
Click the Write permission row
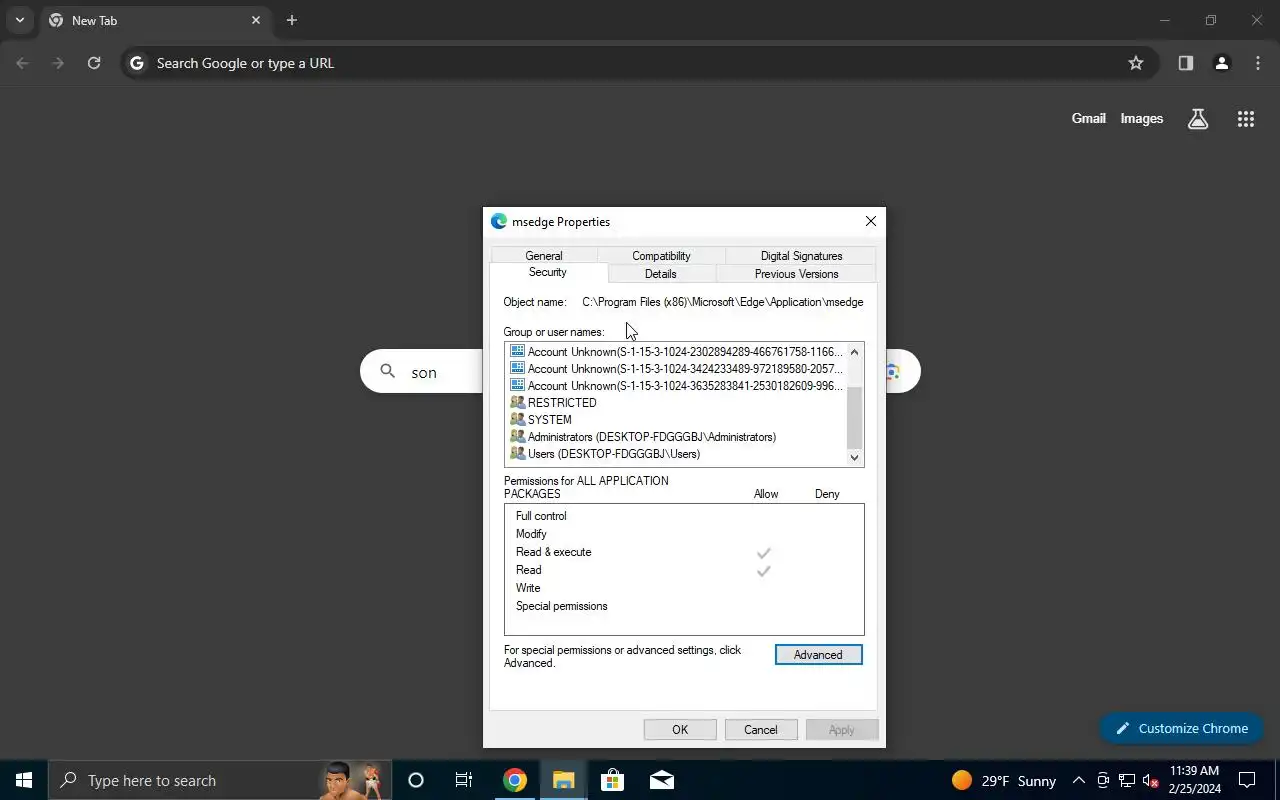point(684,588)
